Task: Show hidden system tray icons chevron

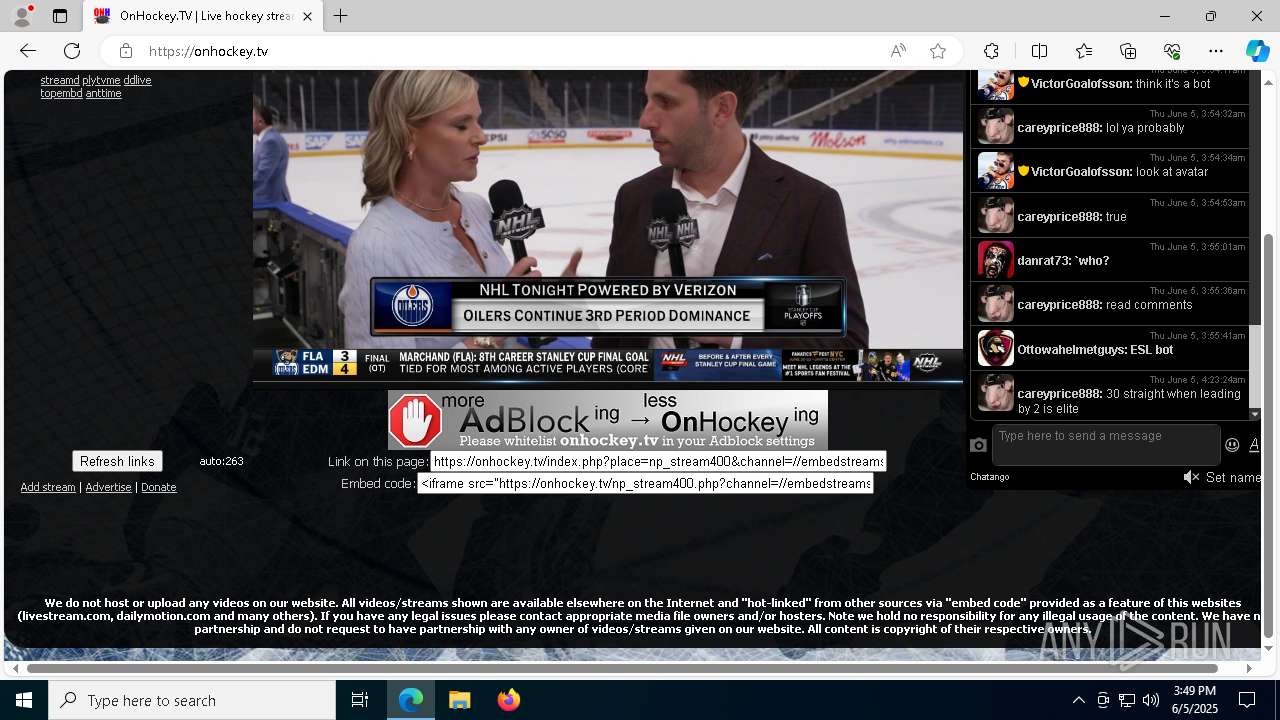Action: [x=1078, y=700]
